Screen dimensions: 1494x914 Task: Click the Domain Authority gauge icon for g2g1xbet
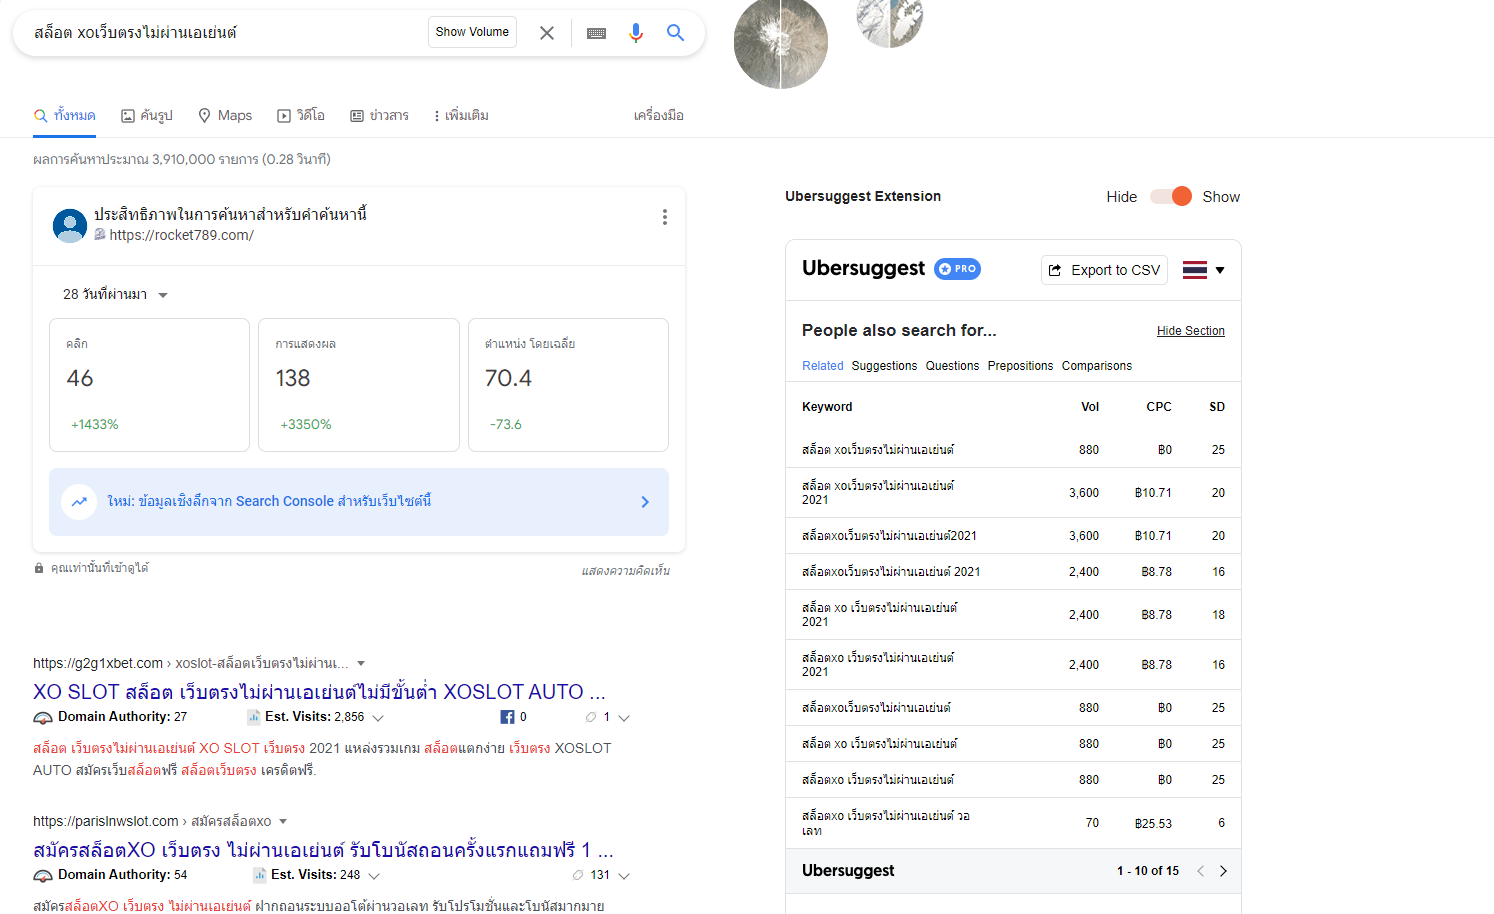(43, 718)
